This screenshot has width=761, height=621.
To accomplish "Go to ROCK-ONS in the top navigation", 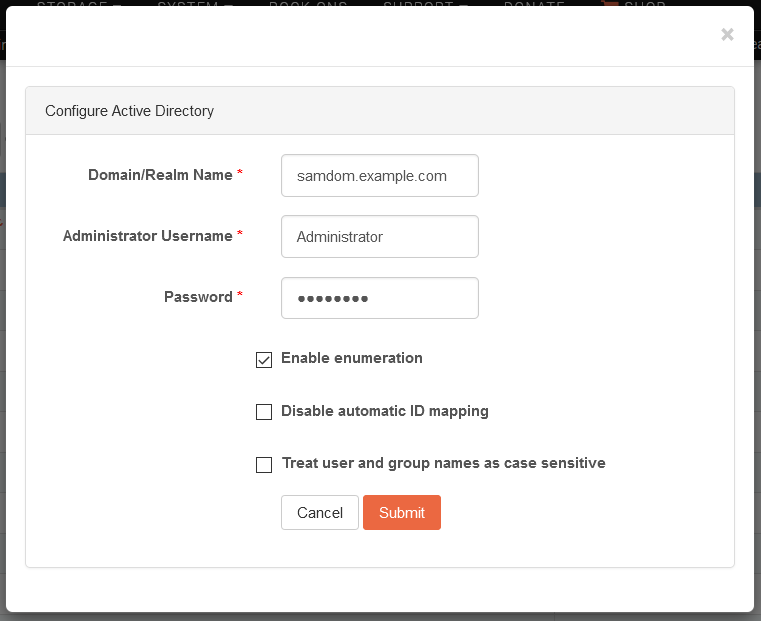I will [308, 3].
